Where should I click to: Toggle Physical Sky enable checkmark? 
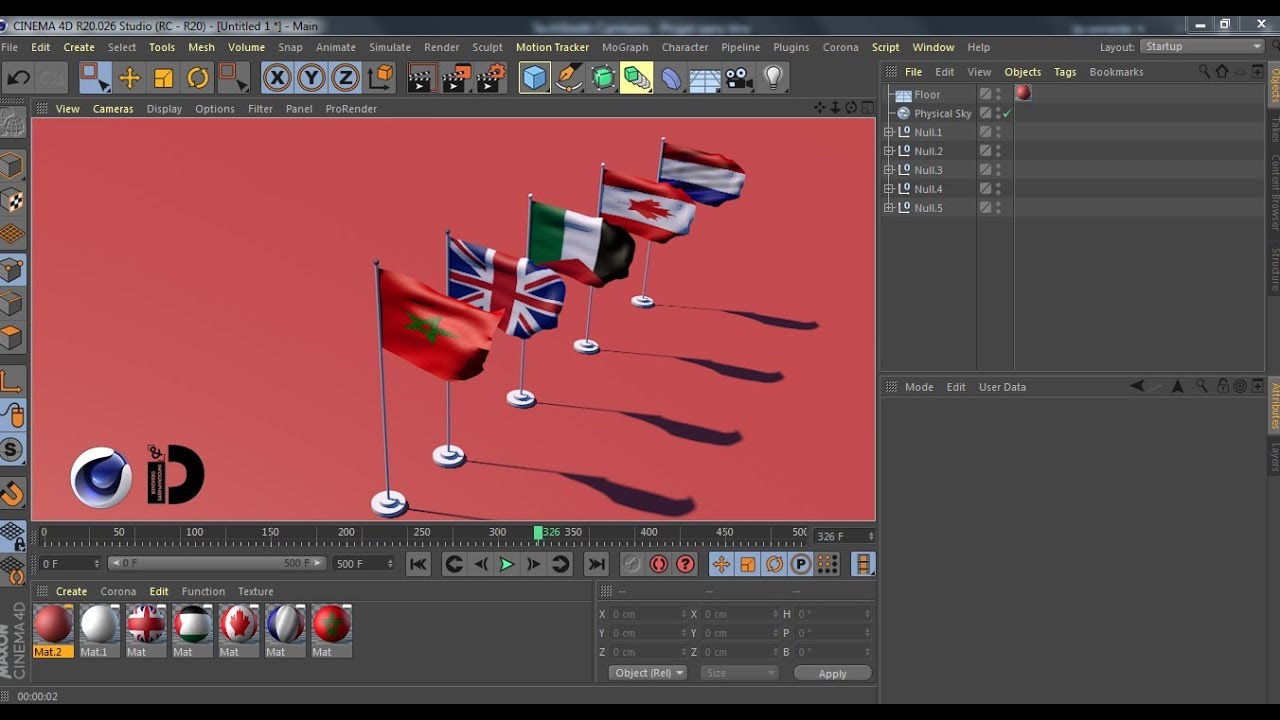click(1007, 114)
